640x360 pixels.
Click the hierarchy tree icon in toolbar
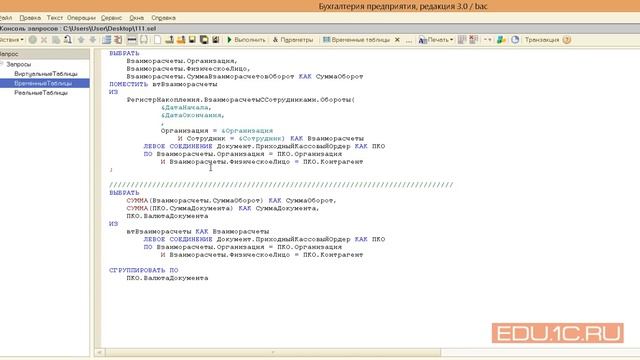point(118,40)
